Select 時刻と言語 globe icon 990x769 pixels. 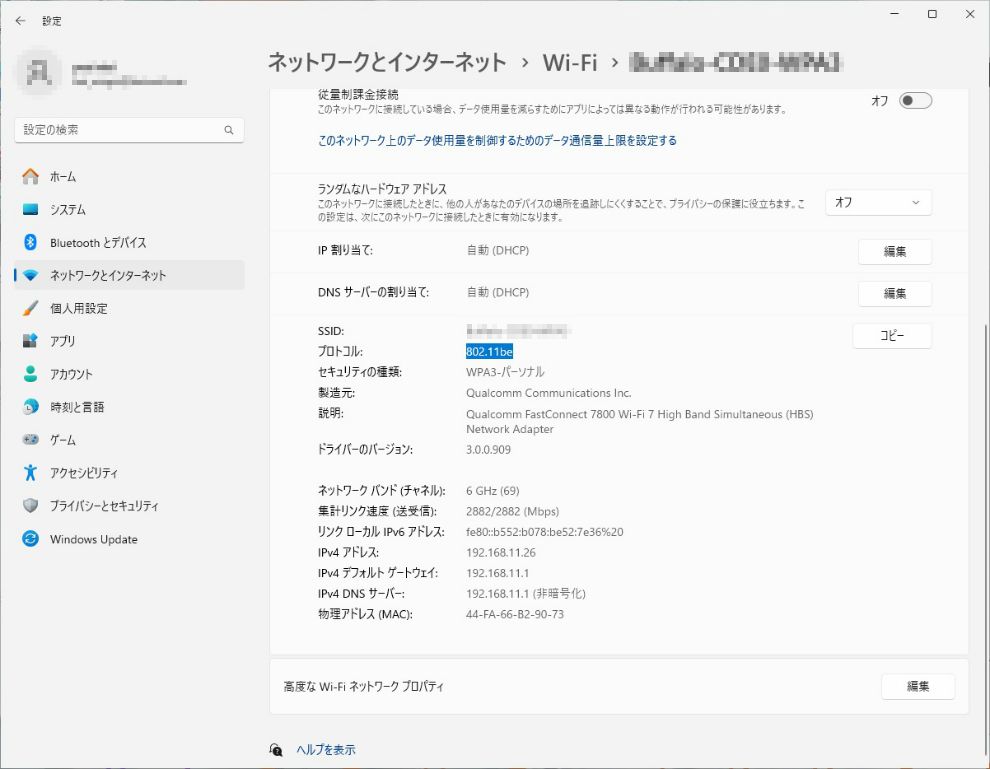point(30,407)
